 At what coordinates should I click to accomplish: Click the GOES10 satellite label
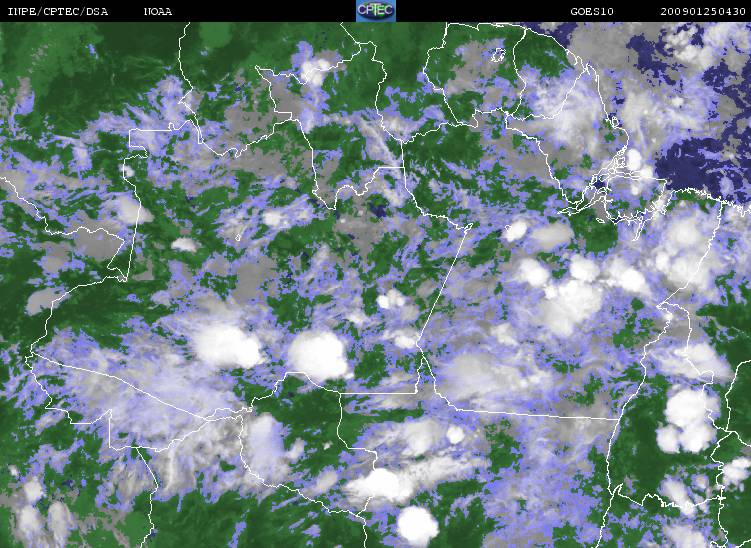pyautogui.click(x=592, y=11)
